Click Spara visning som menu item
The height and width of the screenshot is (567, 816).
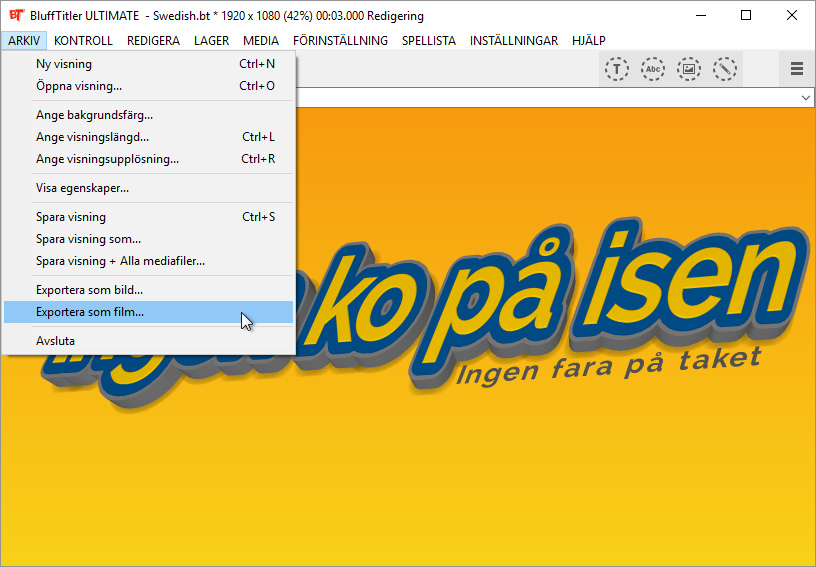pos(88,239)
